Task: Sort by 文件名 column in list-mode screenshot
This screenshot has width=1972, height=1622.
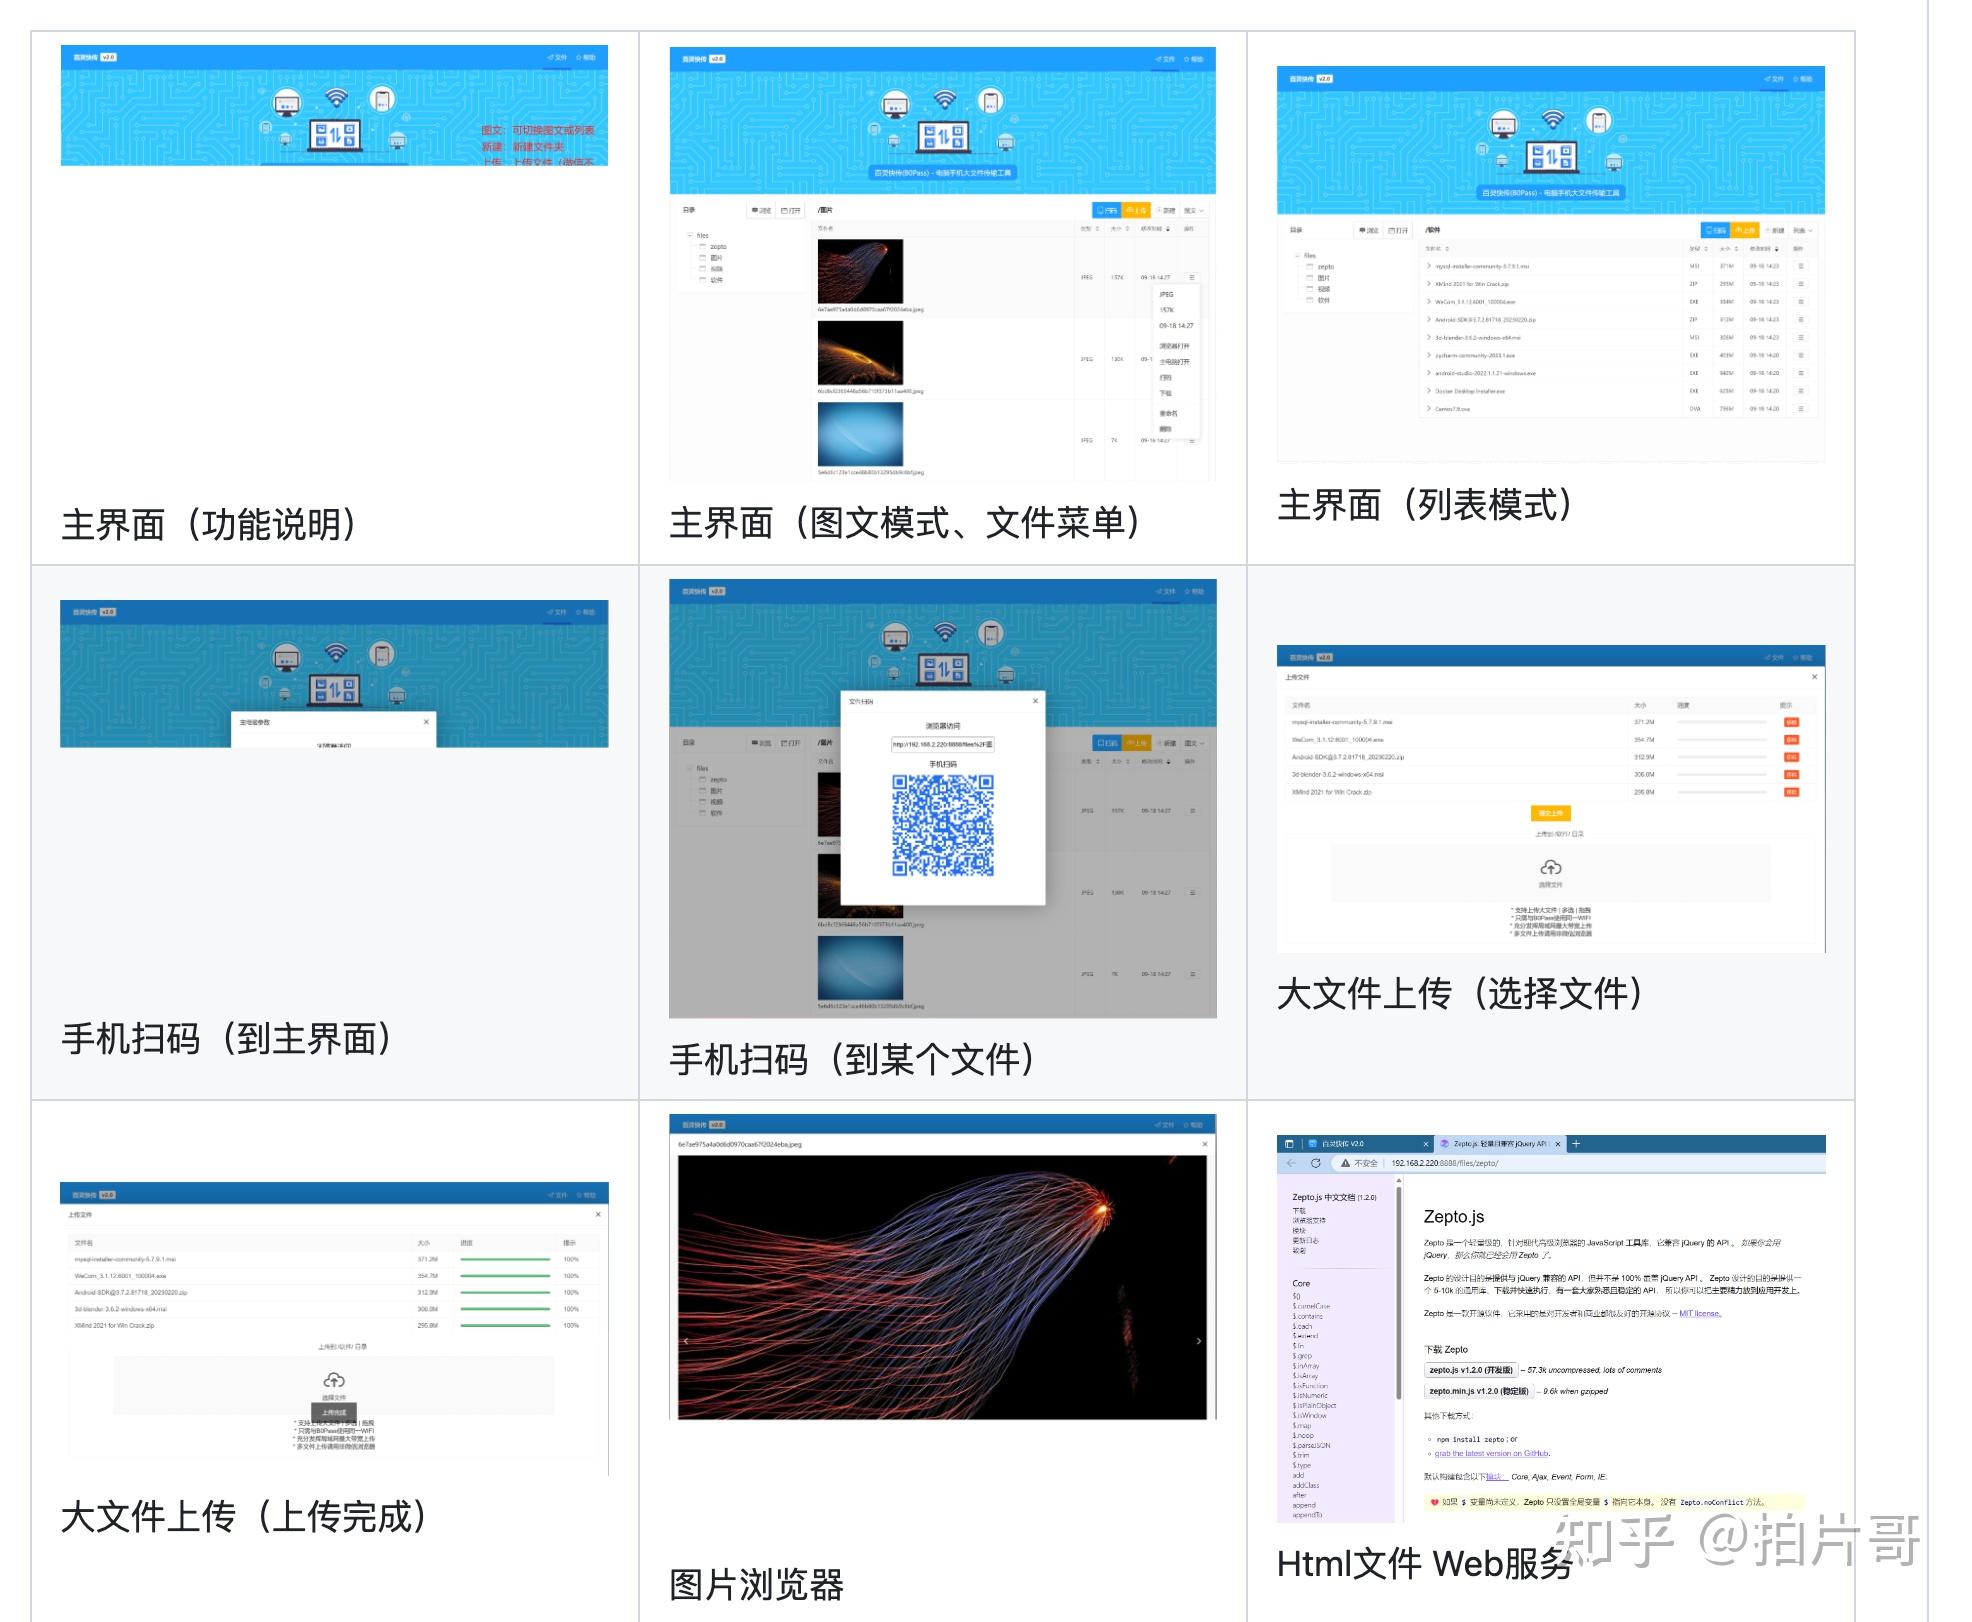Action: pos(1437,248)
